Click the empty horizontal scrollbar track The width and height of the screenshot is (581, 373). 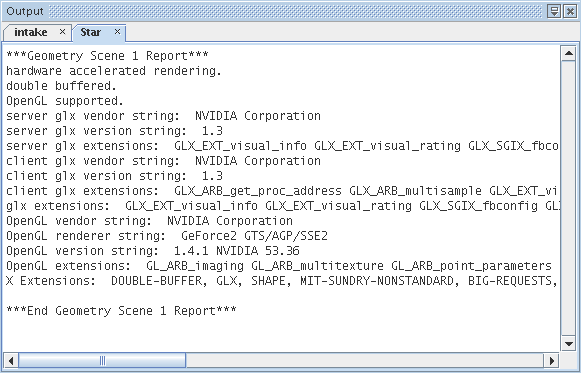click(365, 360)
